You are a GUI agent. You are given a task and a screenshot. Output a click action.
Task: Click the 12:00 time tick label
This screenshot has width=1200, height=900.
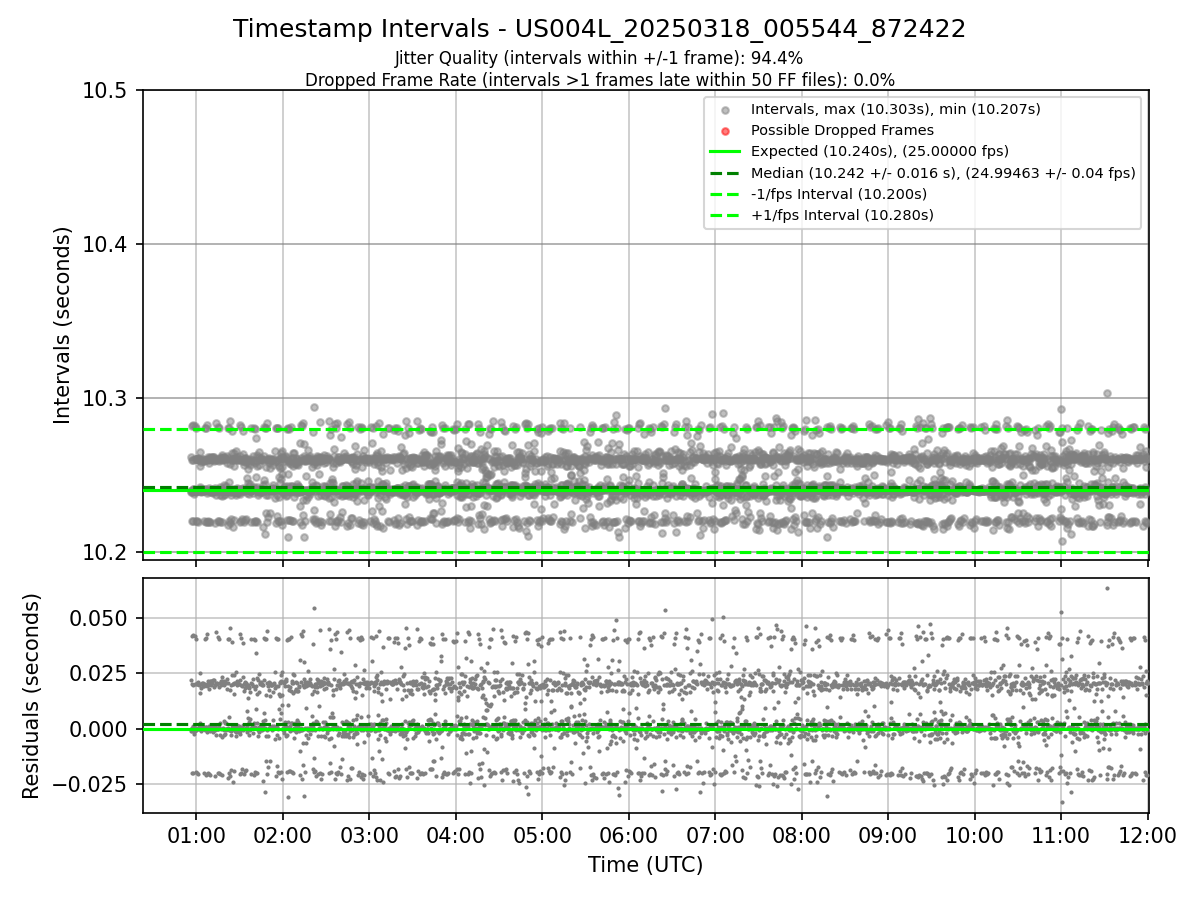1147,834
